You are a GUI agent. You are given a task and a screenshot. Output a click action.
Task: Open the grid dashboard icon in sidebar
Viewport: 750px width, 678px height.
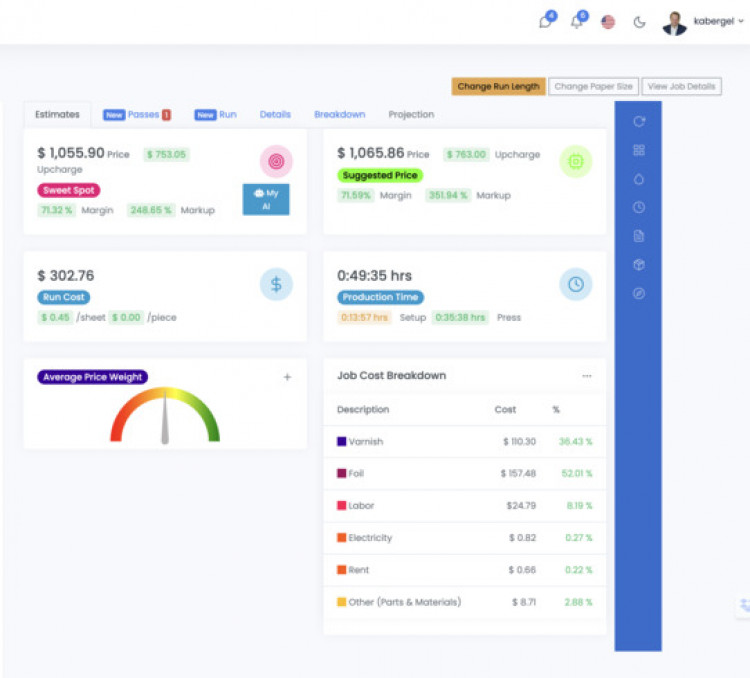click(x=639, y=150)
